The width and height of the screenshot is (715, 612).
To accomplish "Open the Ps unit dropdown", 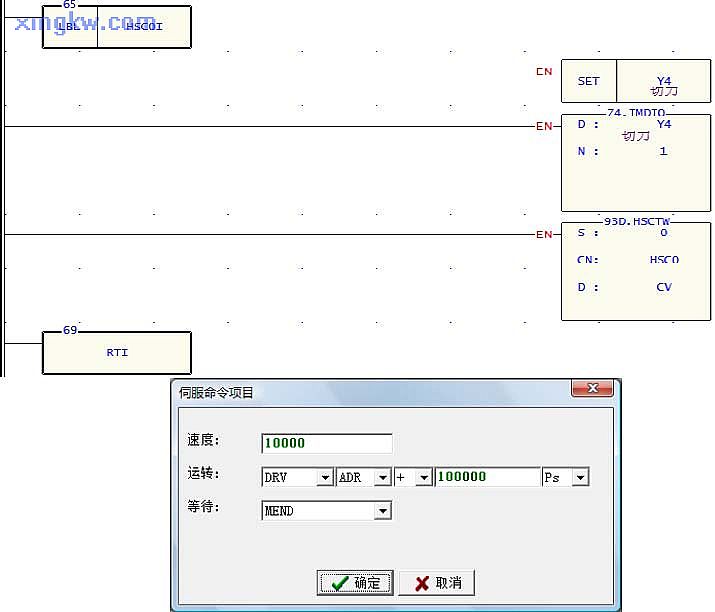I will pos(580,478).
